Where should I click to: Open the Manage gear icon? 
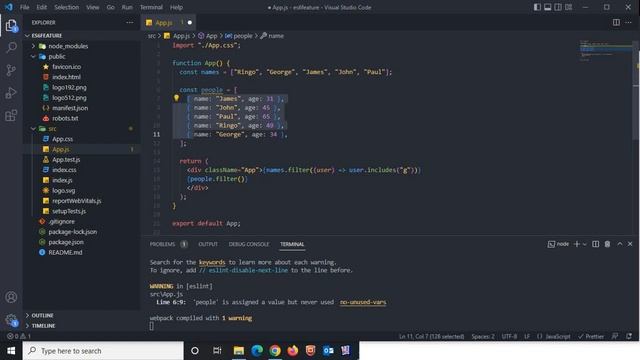pyautogui.click(x=11, y=320)
